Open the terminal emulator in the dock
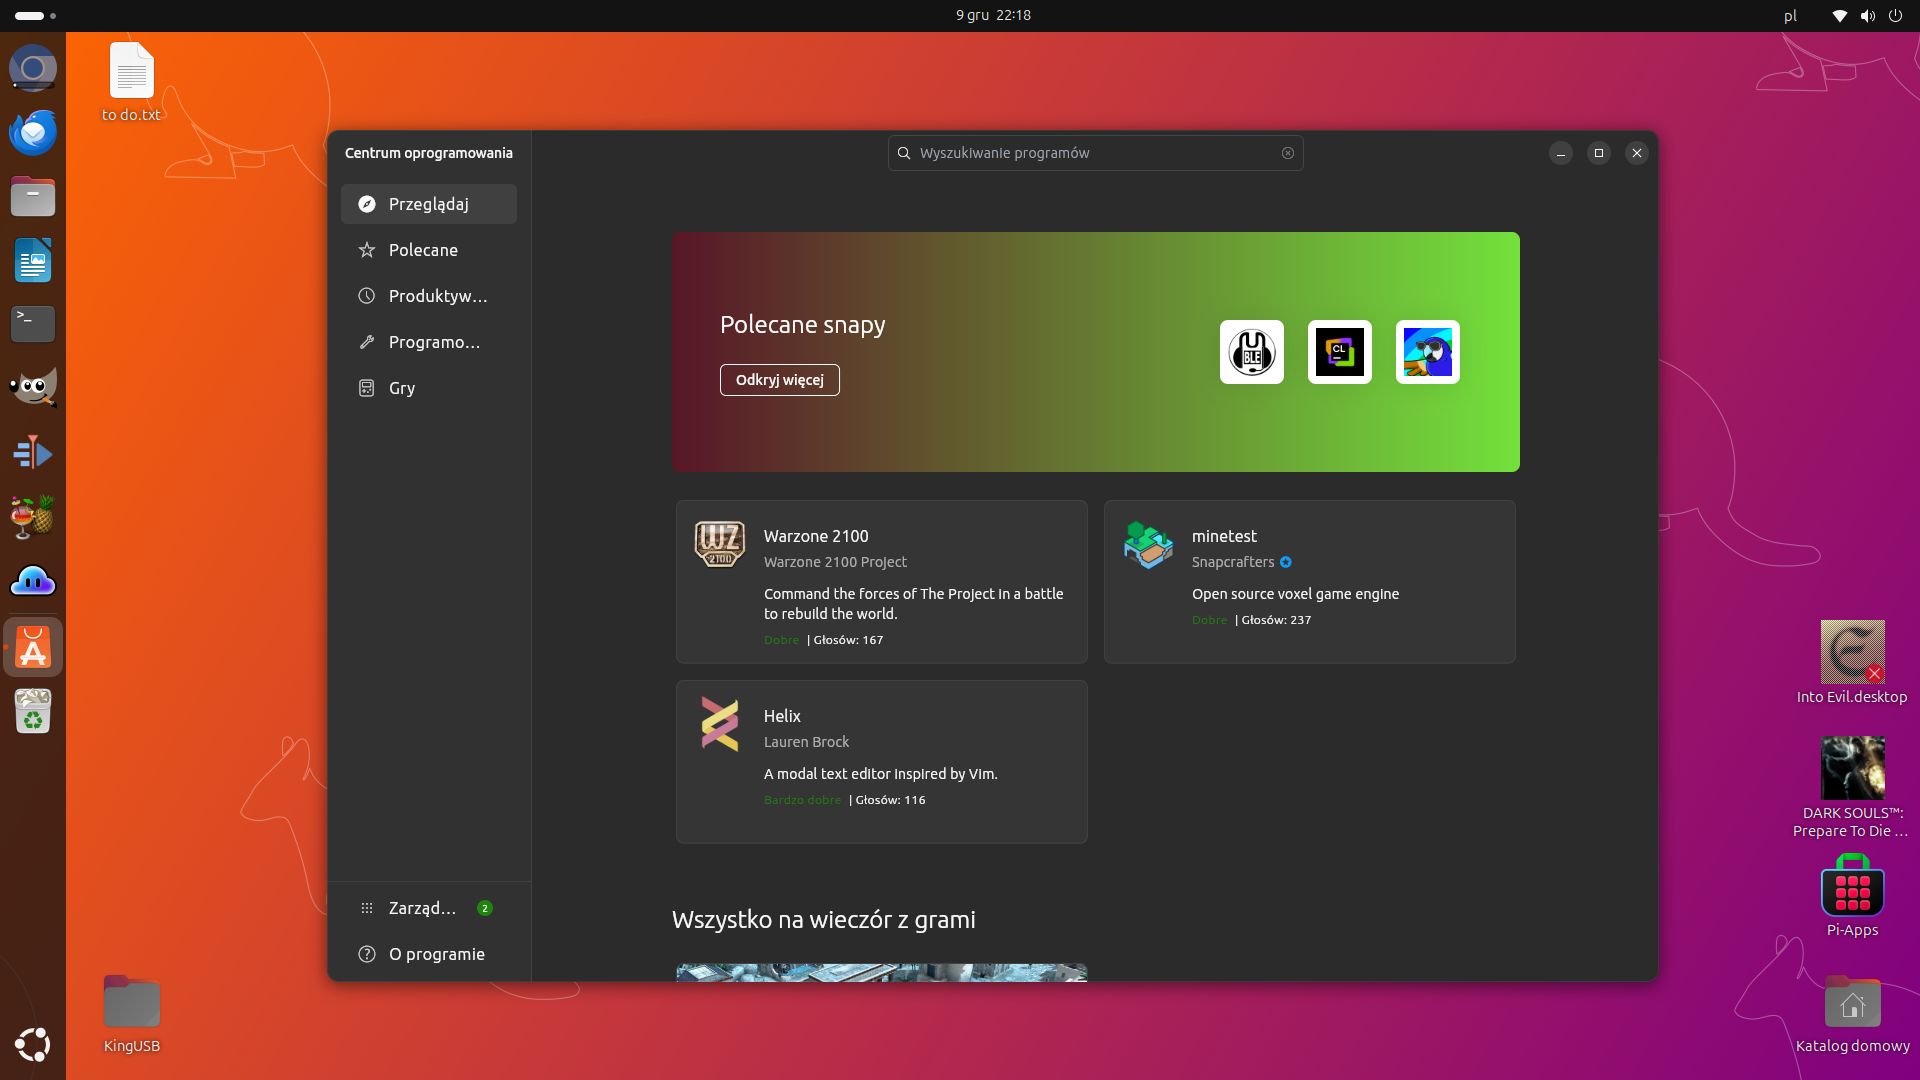Viewport: 1920px width, 1080px height. 33,324
